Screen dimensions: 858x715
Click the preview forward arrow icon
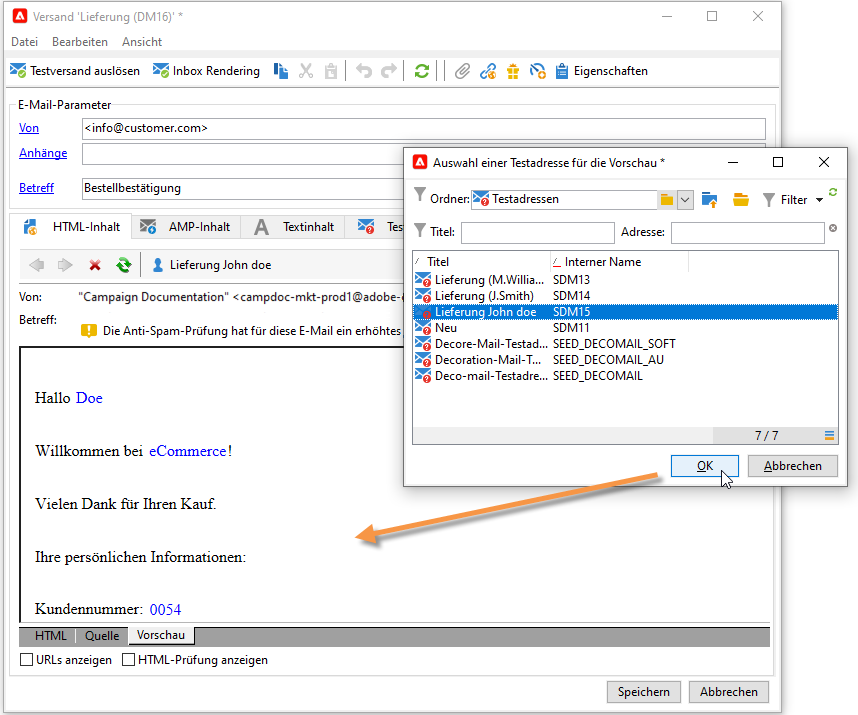tap(65, 265)
